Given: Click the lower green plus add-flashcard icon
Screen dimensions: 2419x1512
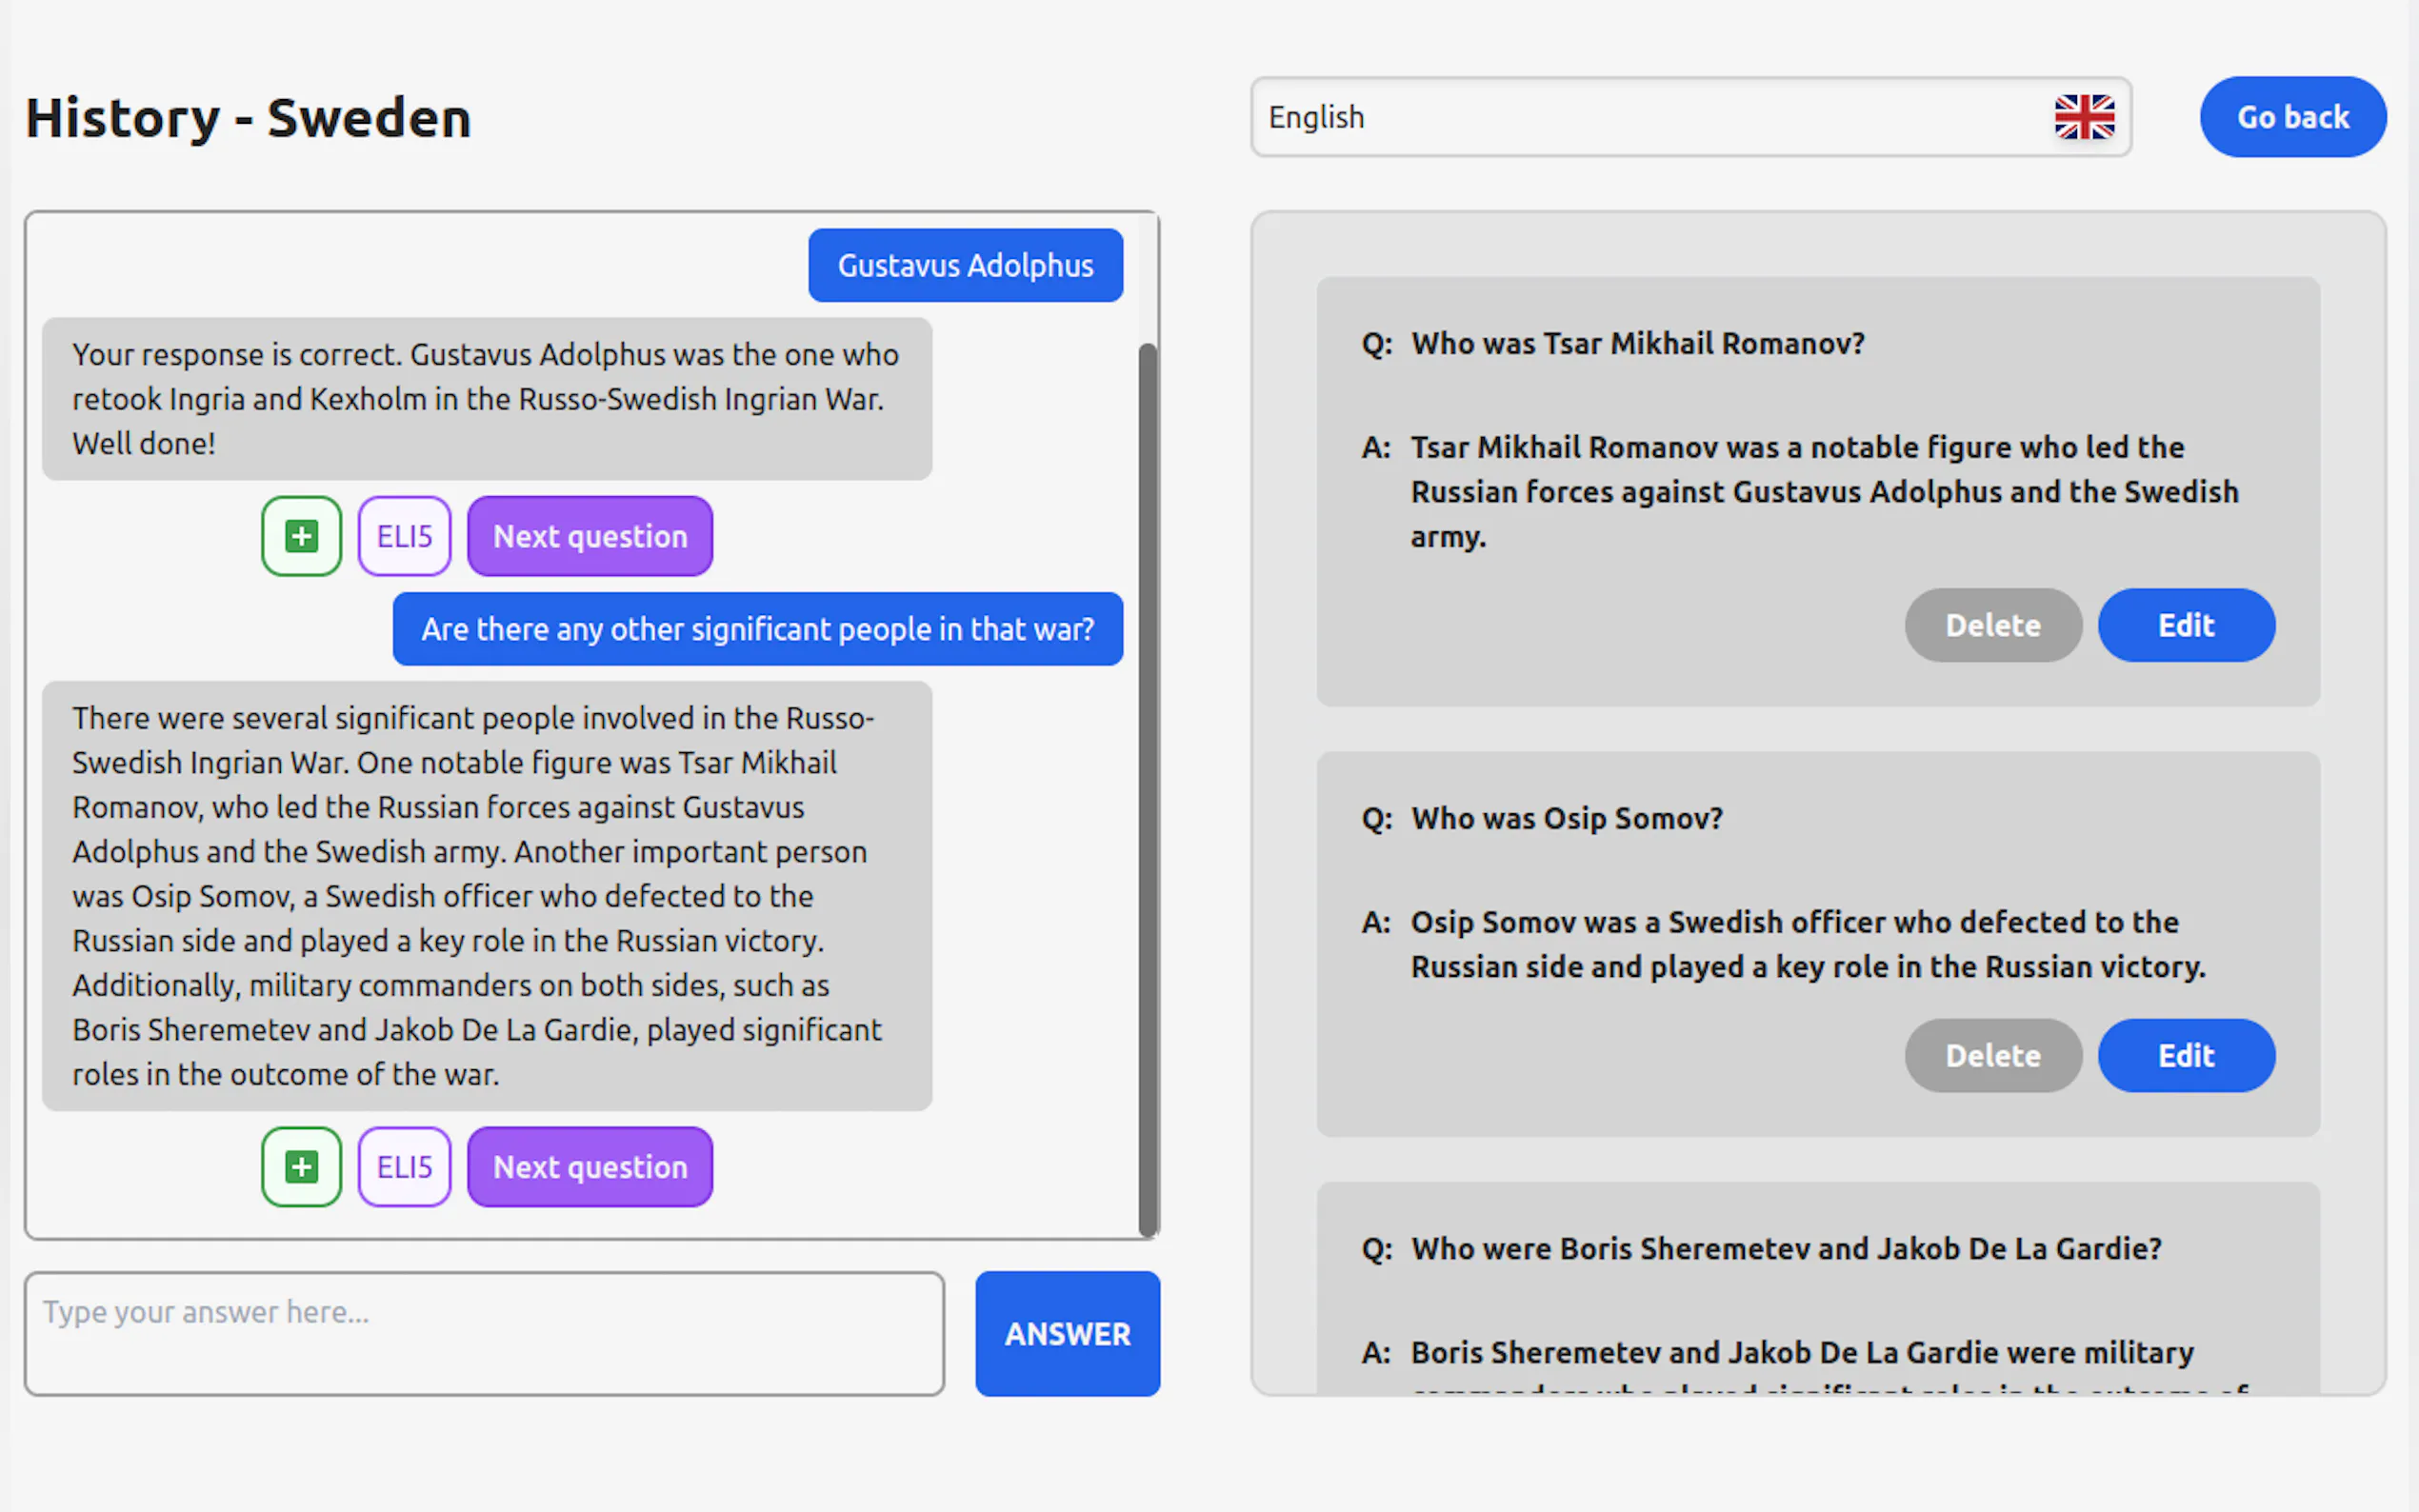Looking at the screenshot, I should [x=301, y=1166].
